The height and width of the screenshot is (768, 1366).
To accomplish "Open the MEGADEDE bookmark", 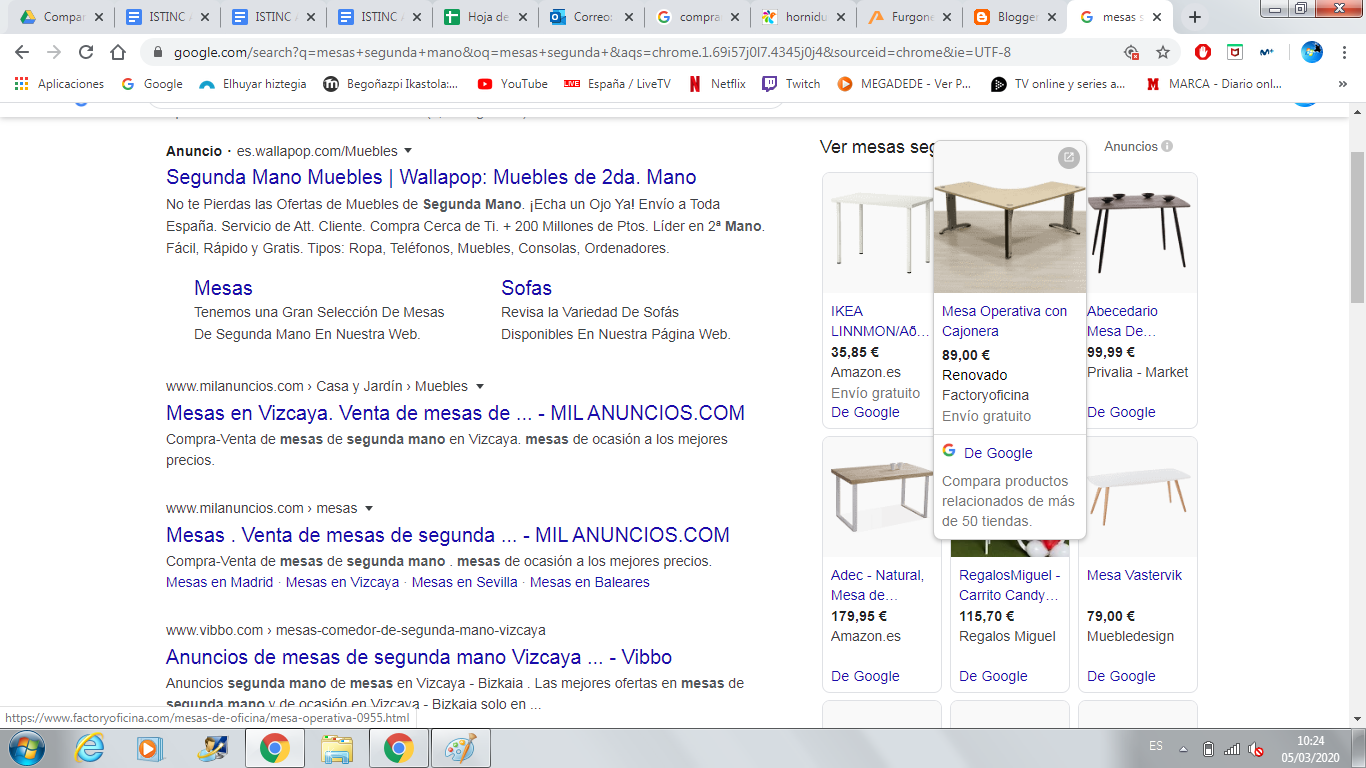I will click(x=904, y=84).
